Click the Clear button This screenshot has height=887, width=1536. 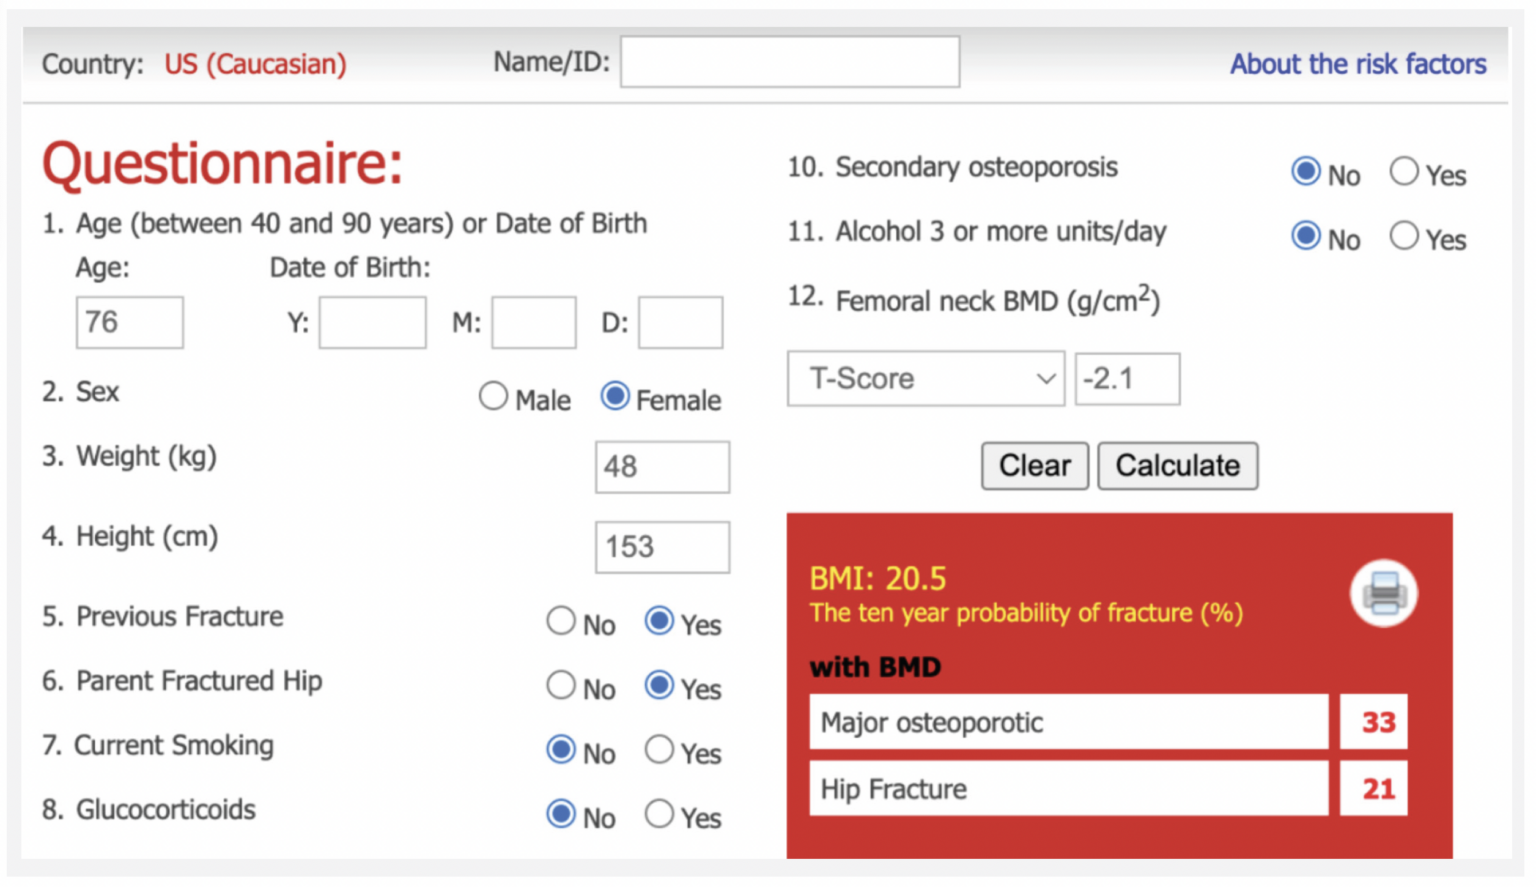[x=1034, y=465]
